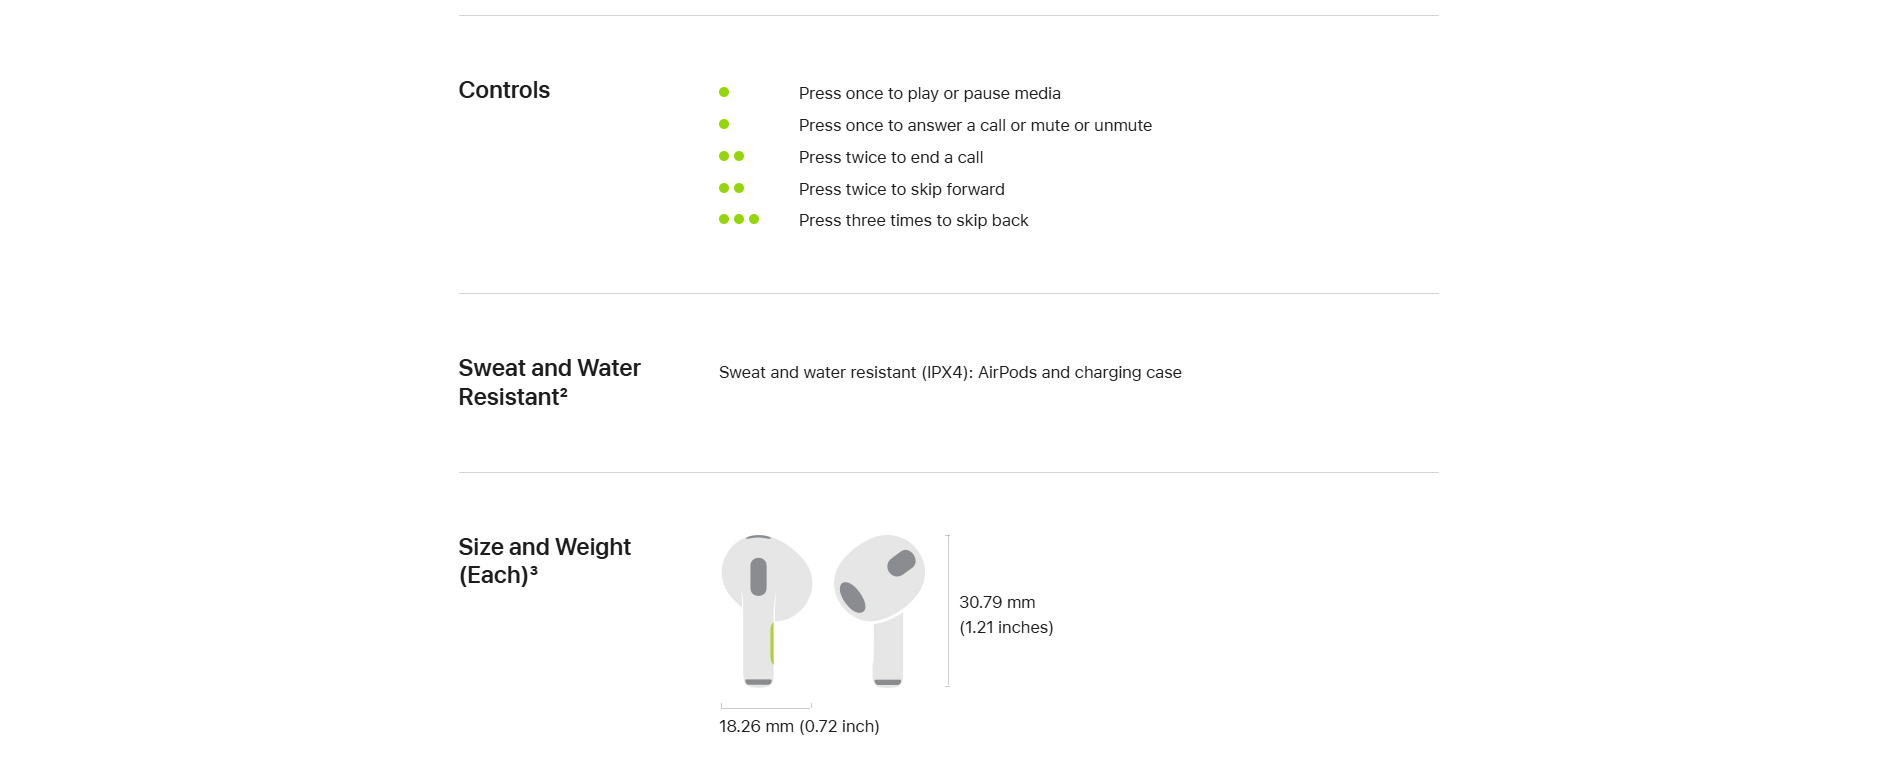The image size is (1897, 764).
Task: Click the Sweat and Water Resistant heading
Action: [x=549, y=382]
